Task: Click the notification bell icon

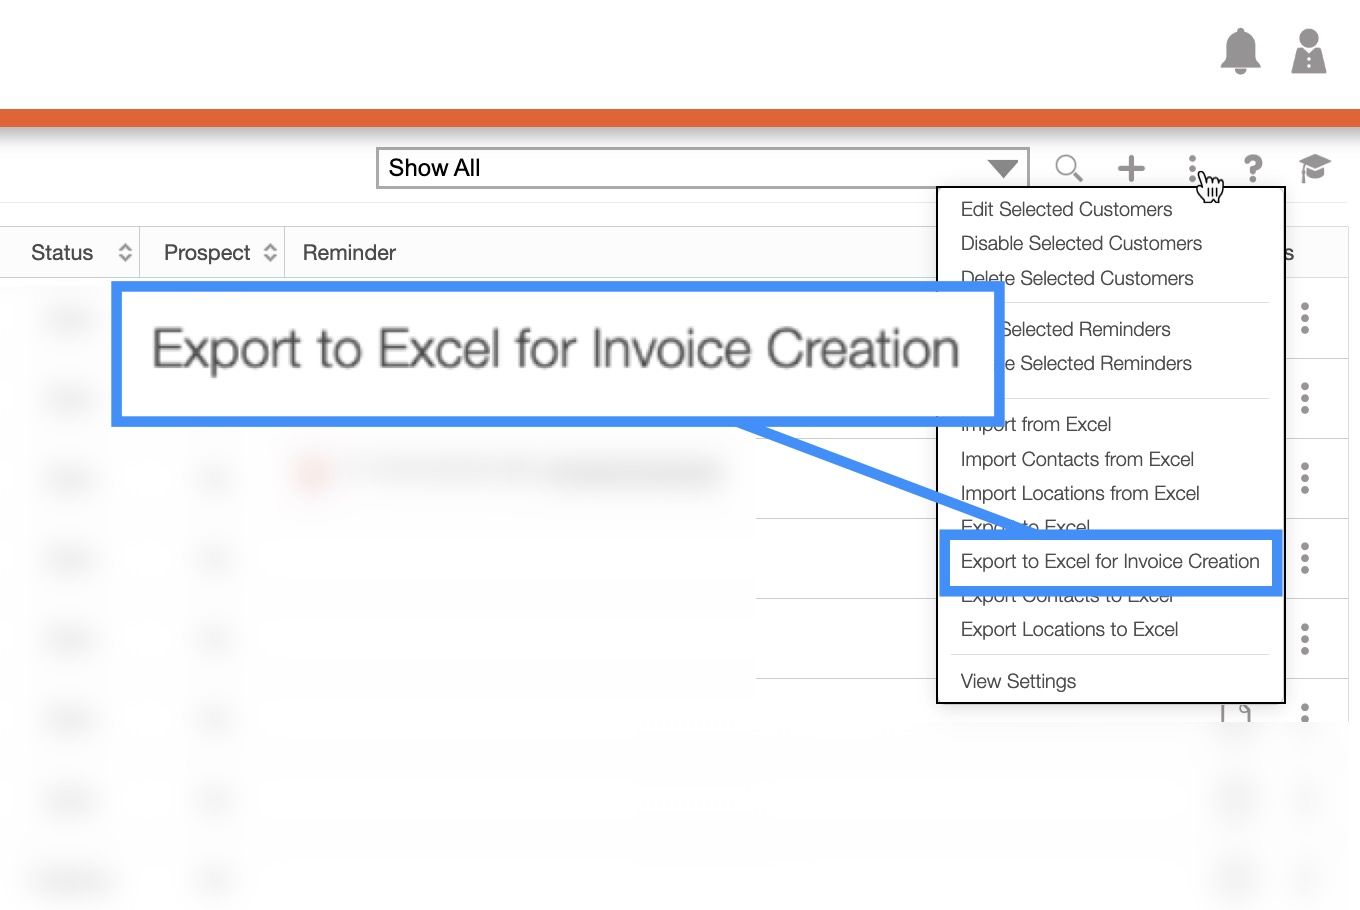Action: pyautogui.click(x=1240, y=51)
